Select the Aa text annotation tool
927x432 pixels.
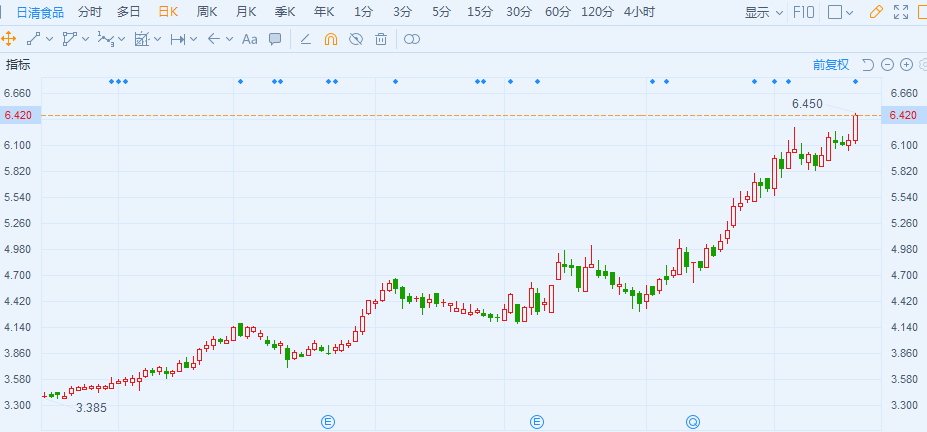[x=249, y=39]
